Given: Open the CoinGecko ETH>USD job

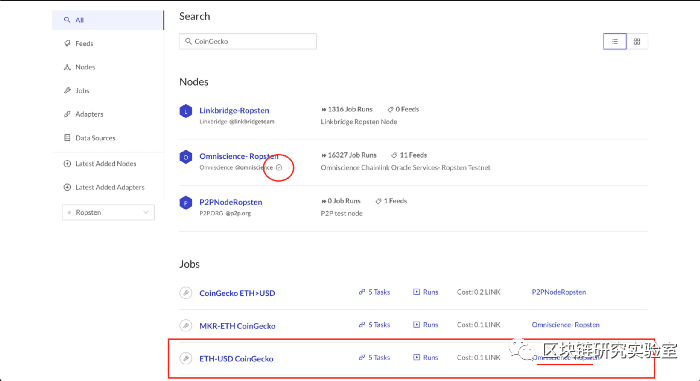Looking at the screenshot, I should (x=237, y=293).
